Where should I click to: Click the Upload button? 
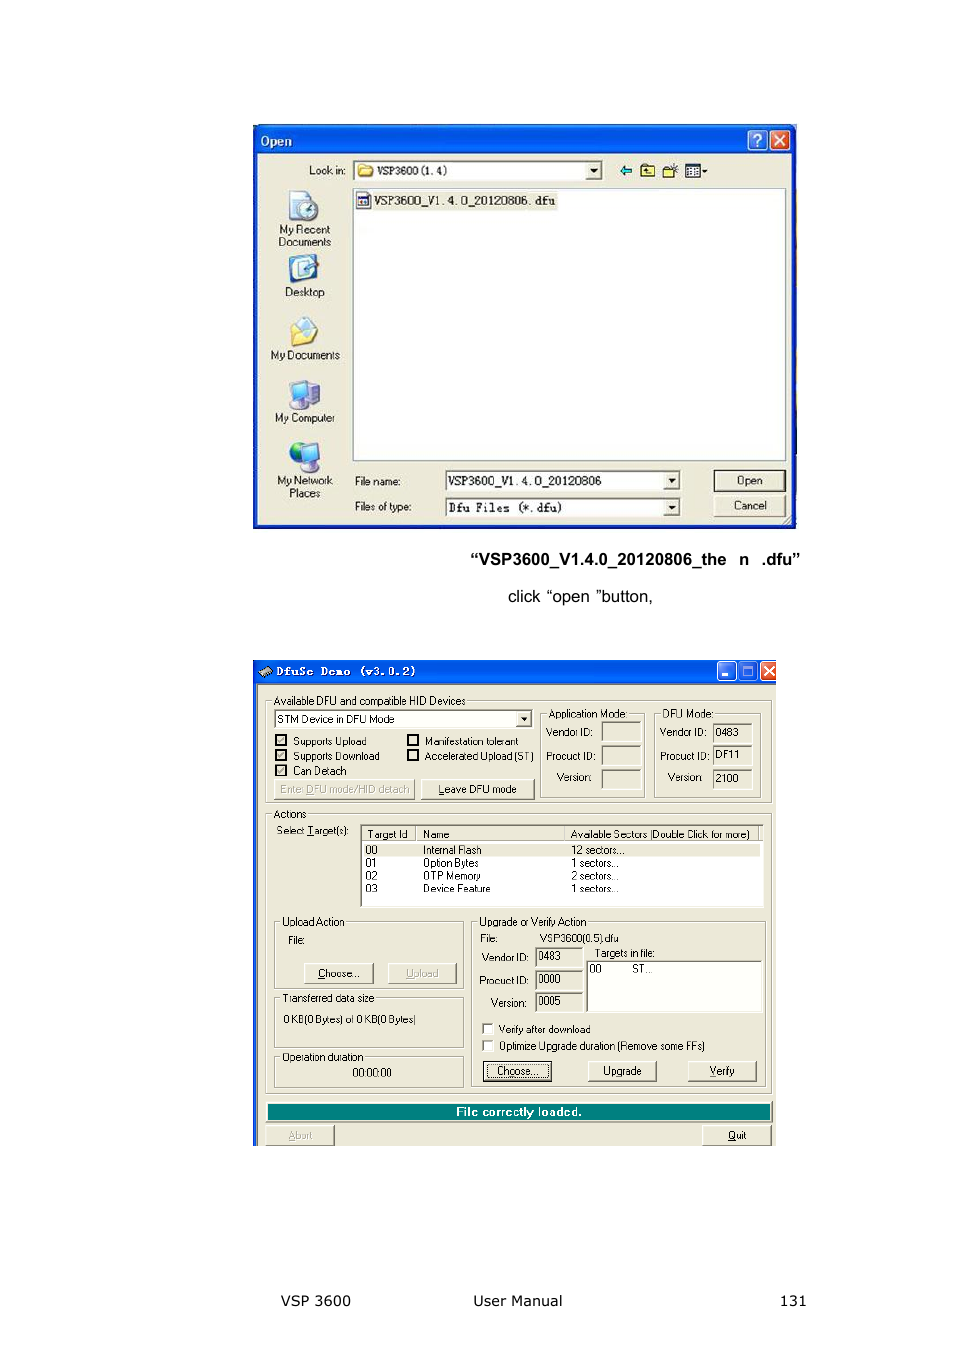tap(422, 973)
